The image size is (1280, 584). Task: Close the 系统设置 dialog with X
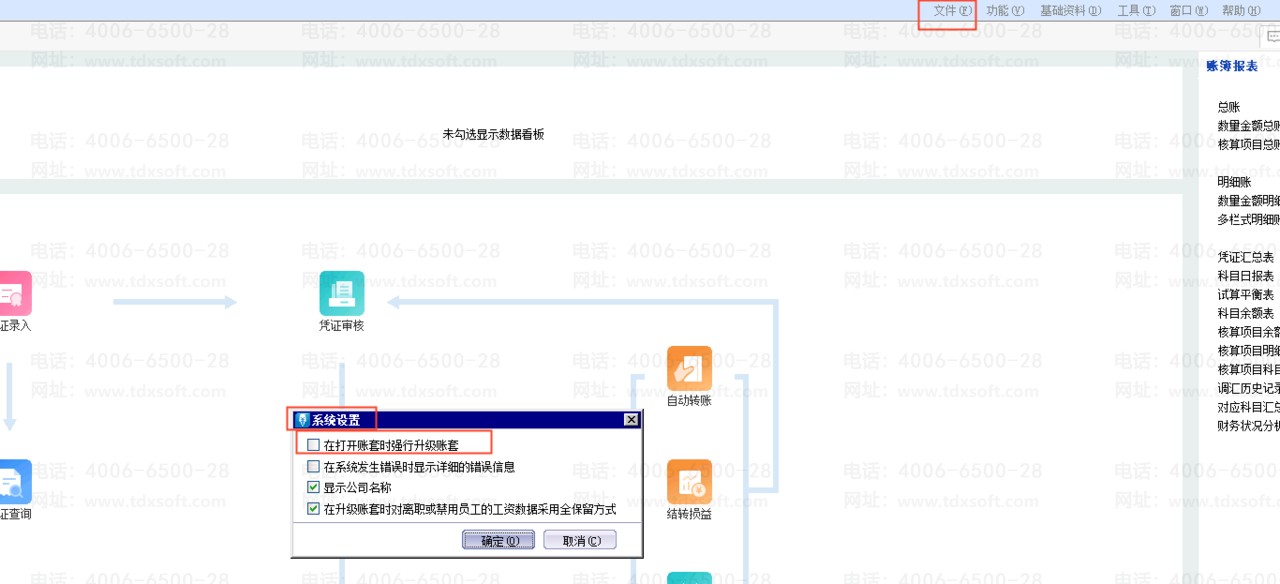point(631,420)
